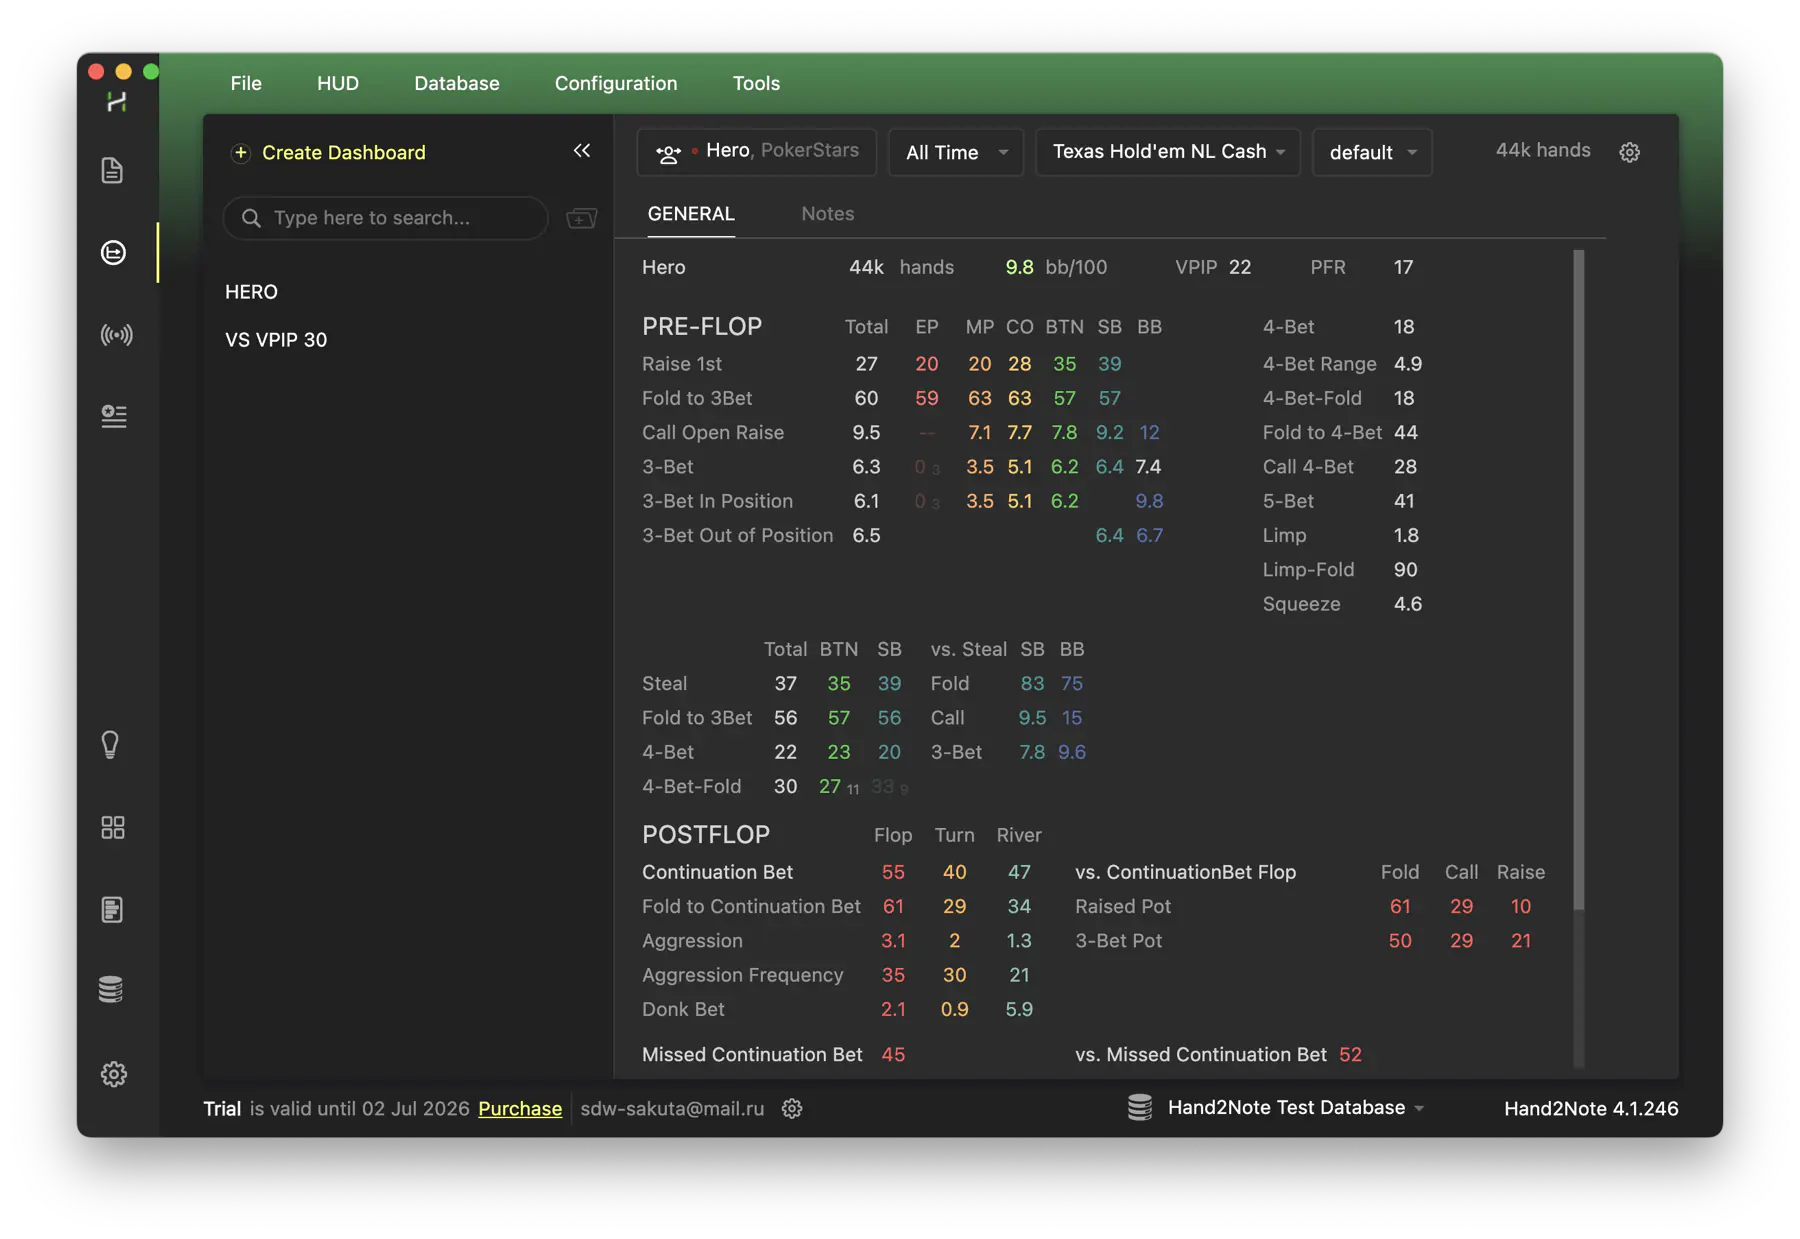1800x1239 pixels.
Task: Open the Hero, PokerStars player selector
Action: (757, 152)
